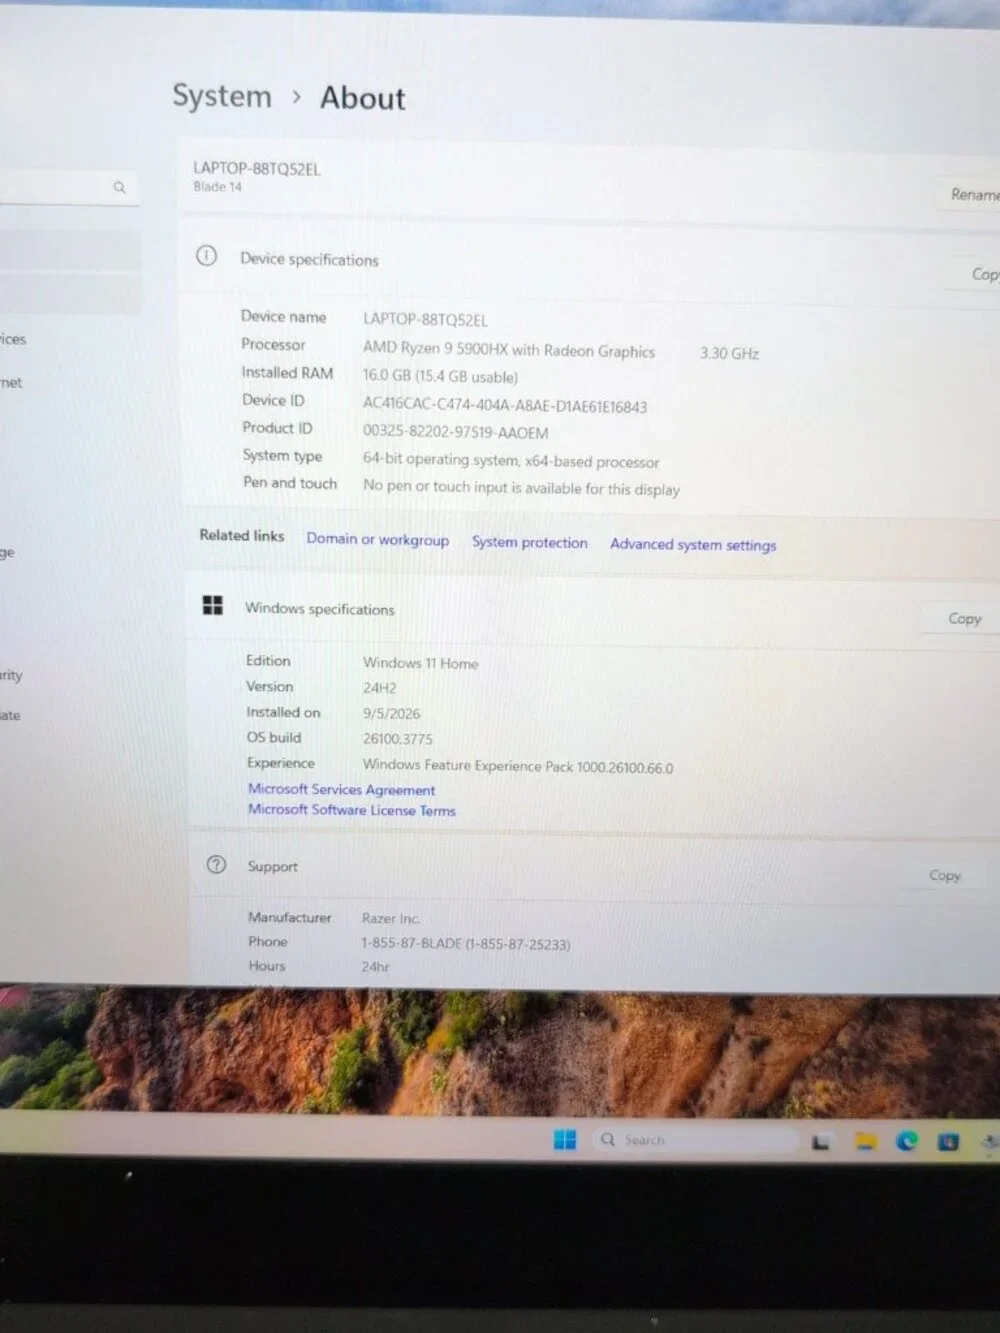
Task: Click the Device name label
Action: pos(283,316)
